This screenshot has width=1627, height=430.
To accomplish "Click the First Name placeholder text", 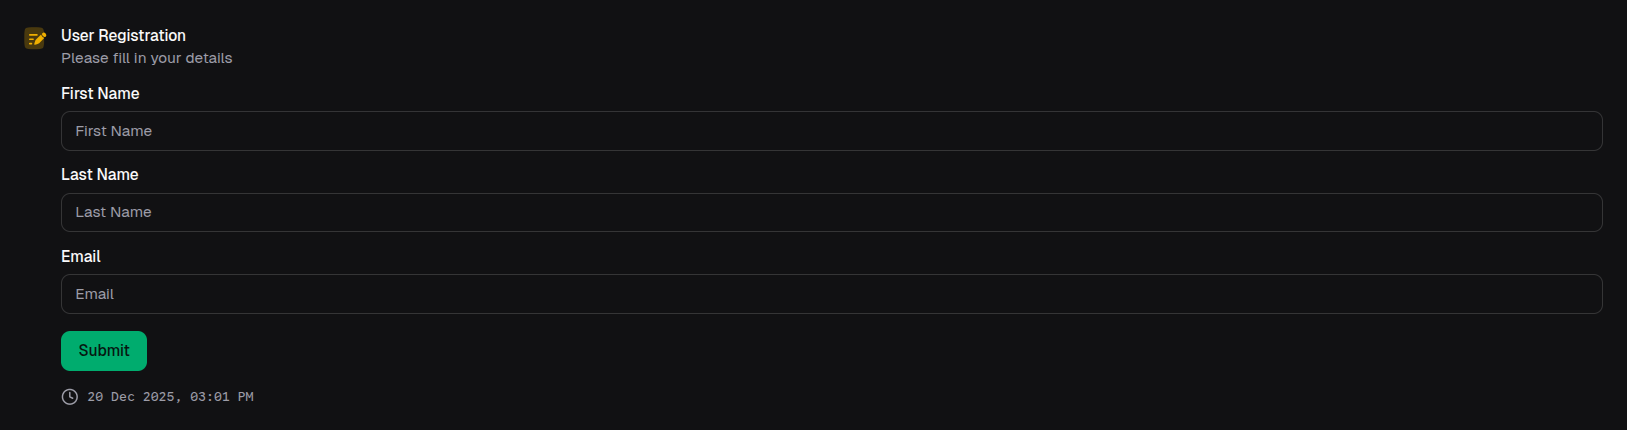I will [x=114, y=131].
